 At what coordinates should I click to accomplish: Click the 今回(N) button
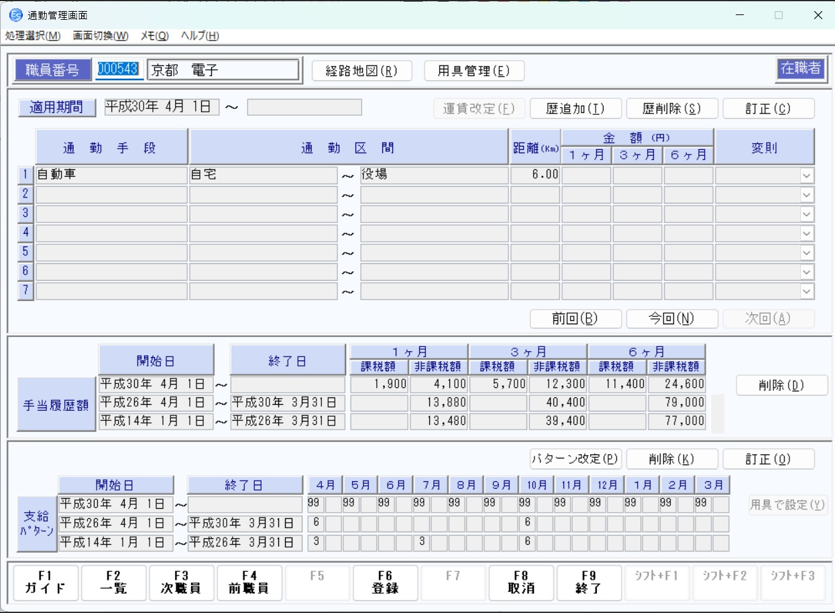671,319
